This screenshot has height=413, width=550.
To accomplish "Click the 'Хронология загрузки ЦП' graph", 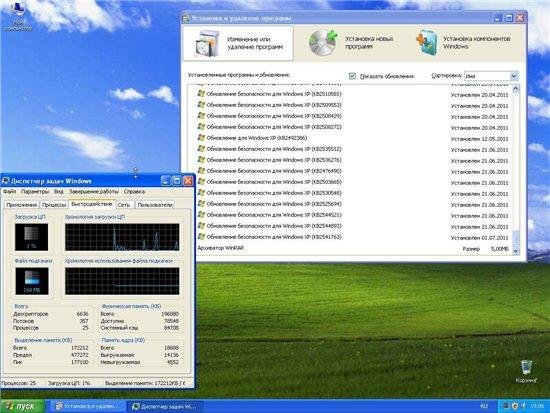I will [x=122, y=237].
